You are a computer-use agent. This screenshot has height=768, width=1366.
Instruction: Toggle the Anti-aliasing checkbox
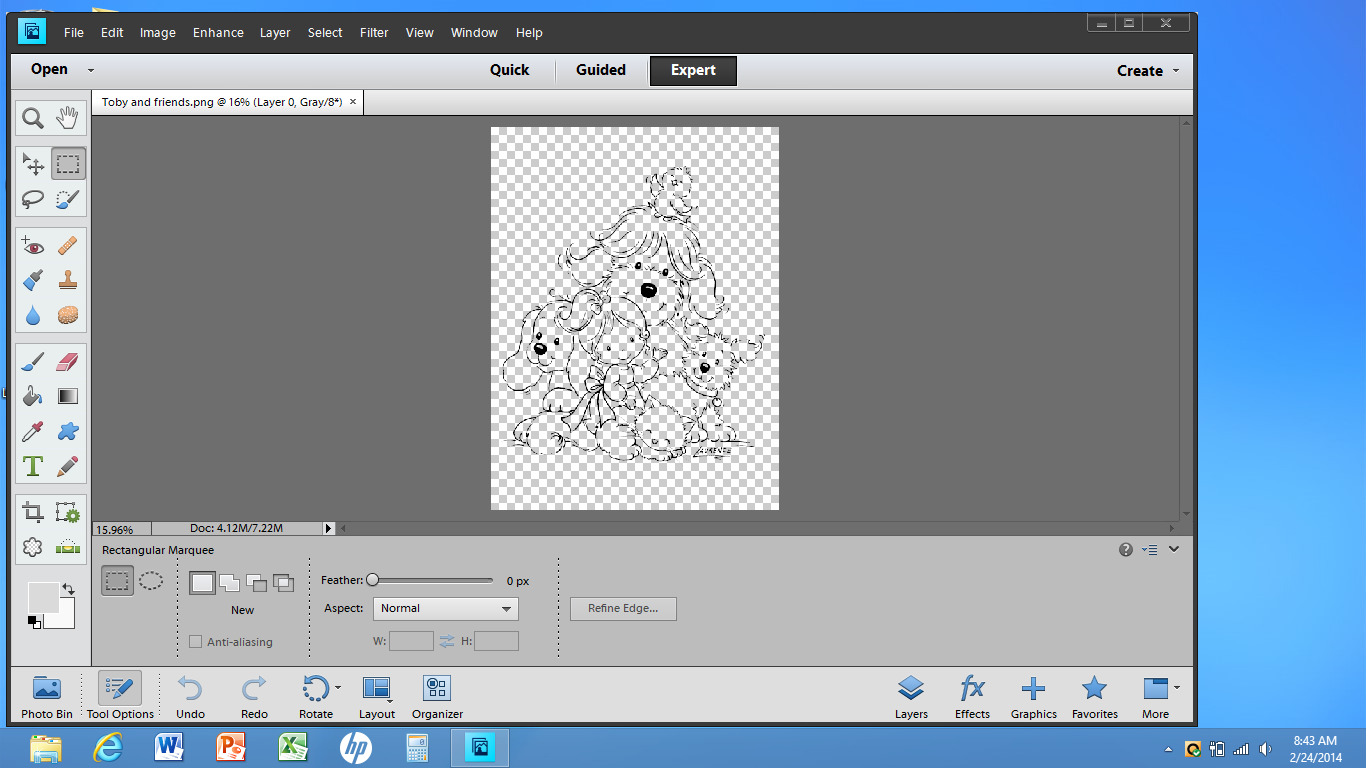[196, 642]
